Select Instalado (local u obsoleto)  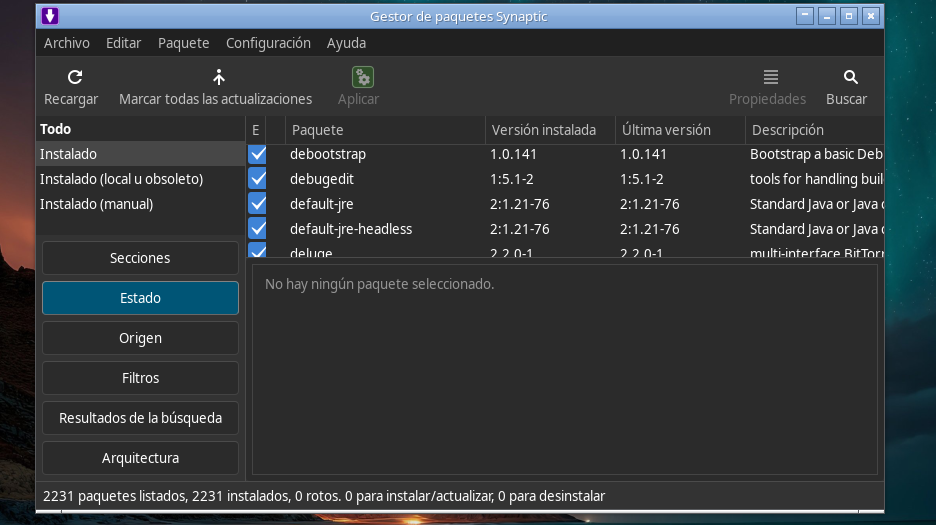[x=141, y=179]
